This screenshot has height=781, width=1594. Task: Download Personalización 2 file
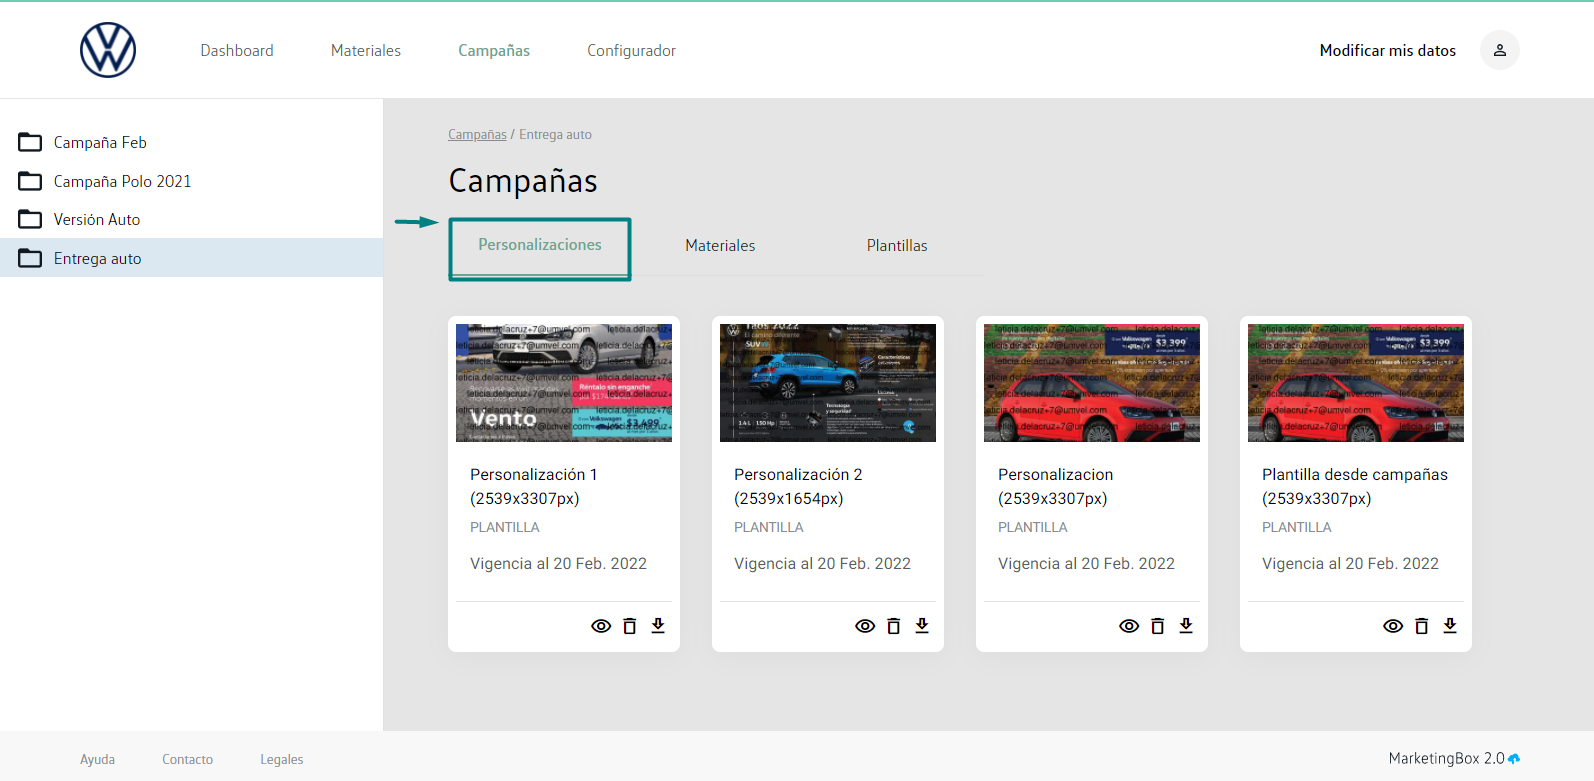[x=922, y=626]
